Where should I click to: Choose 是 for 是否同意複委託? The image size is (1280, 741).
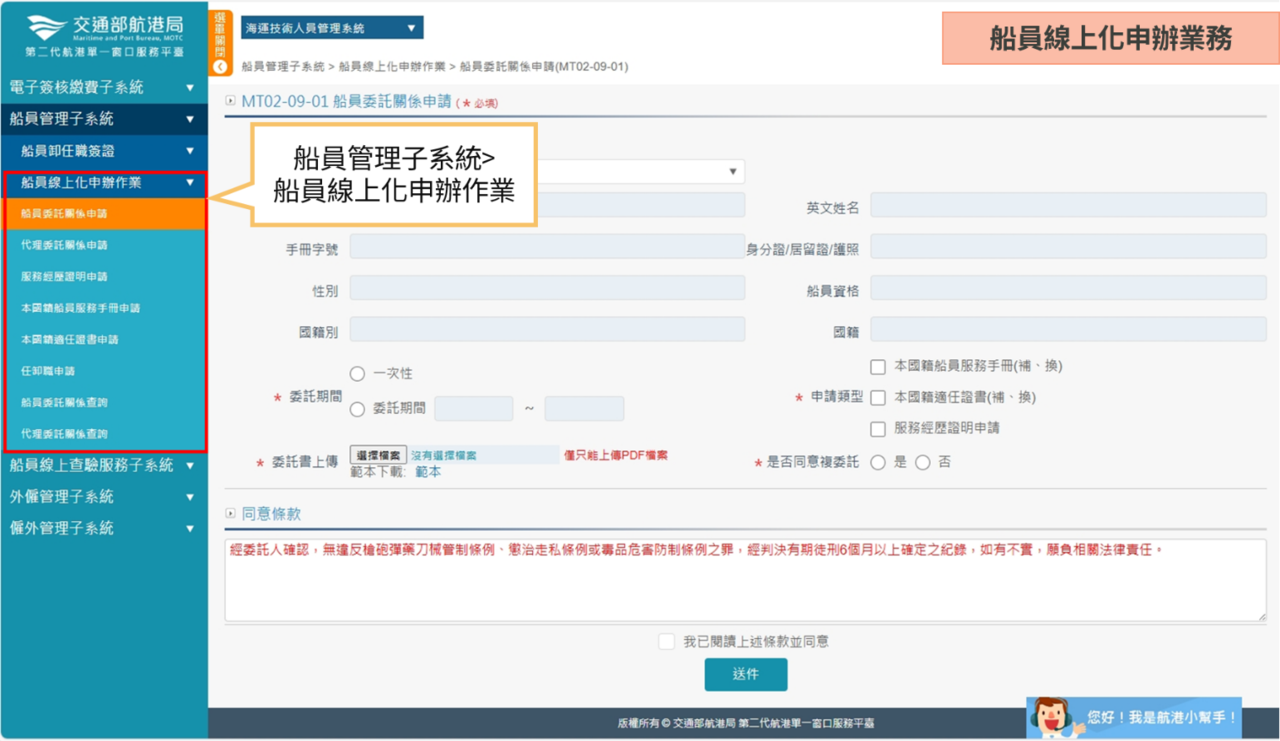[x=878, y=463]
